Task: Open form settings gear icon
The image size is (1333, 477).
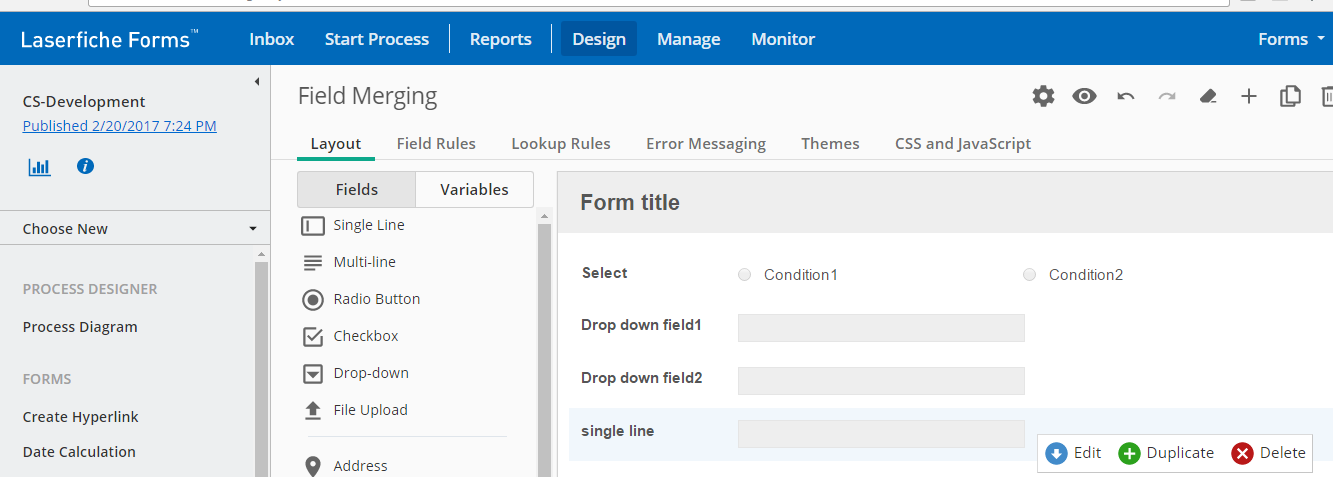Action: pos(1043,96)
